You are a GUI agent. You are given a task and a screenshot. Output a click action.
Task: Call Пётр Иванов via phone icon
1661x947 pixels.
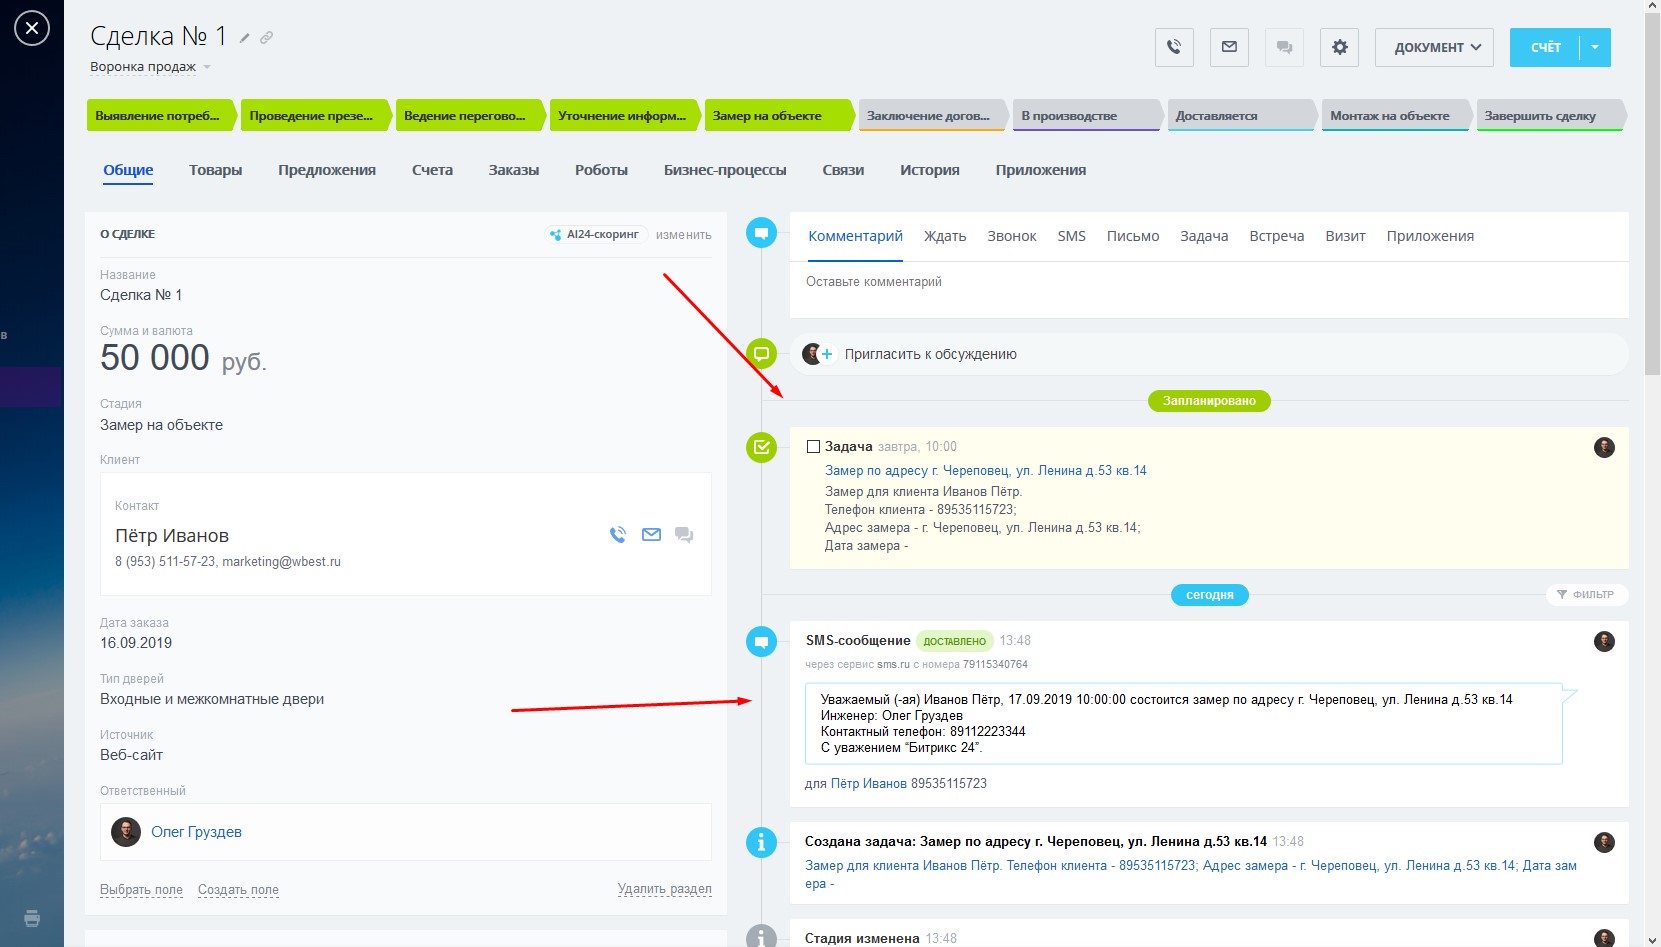618,535
